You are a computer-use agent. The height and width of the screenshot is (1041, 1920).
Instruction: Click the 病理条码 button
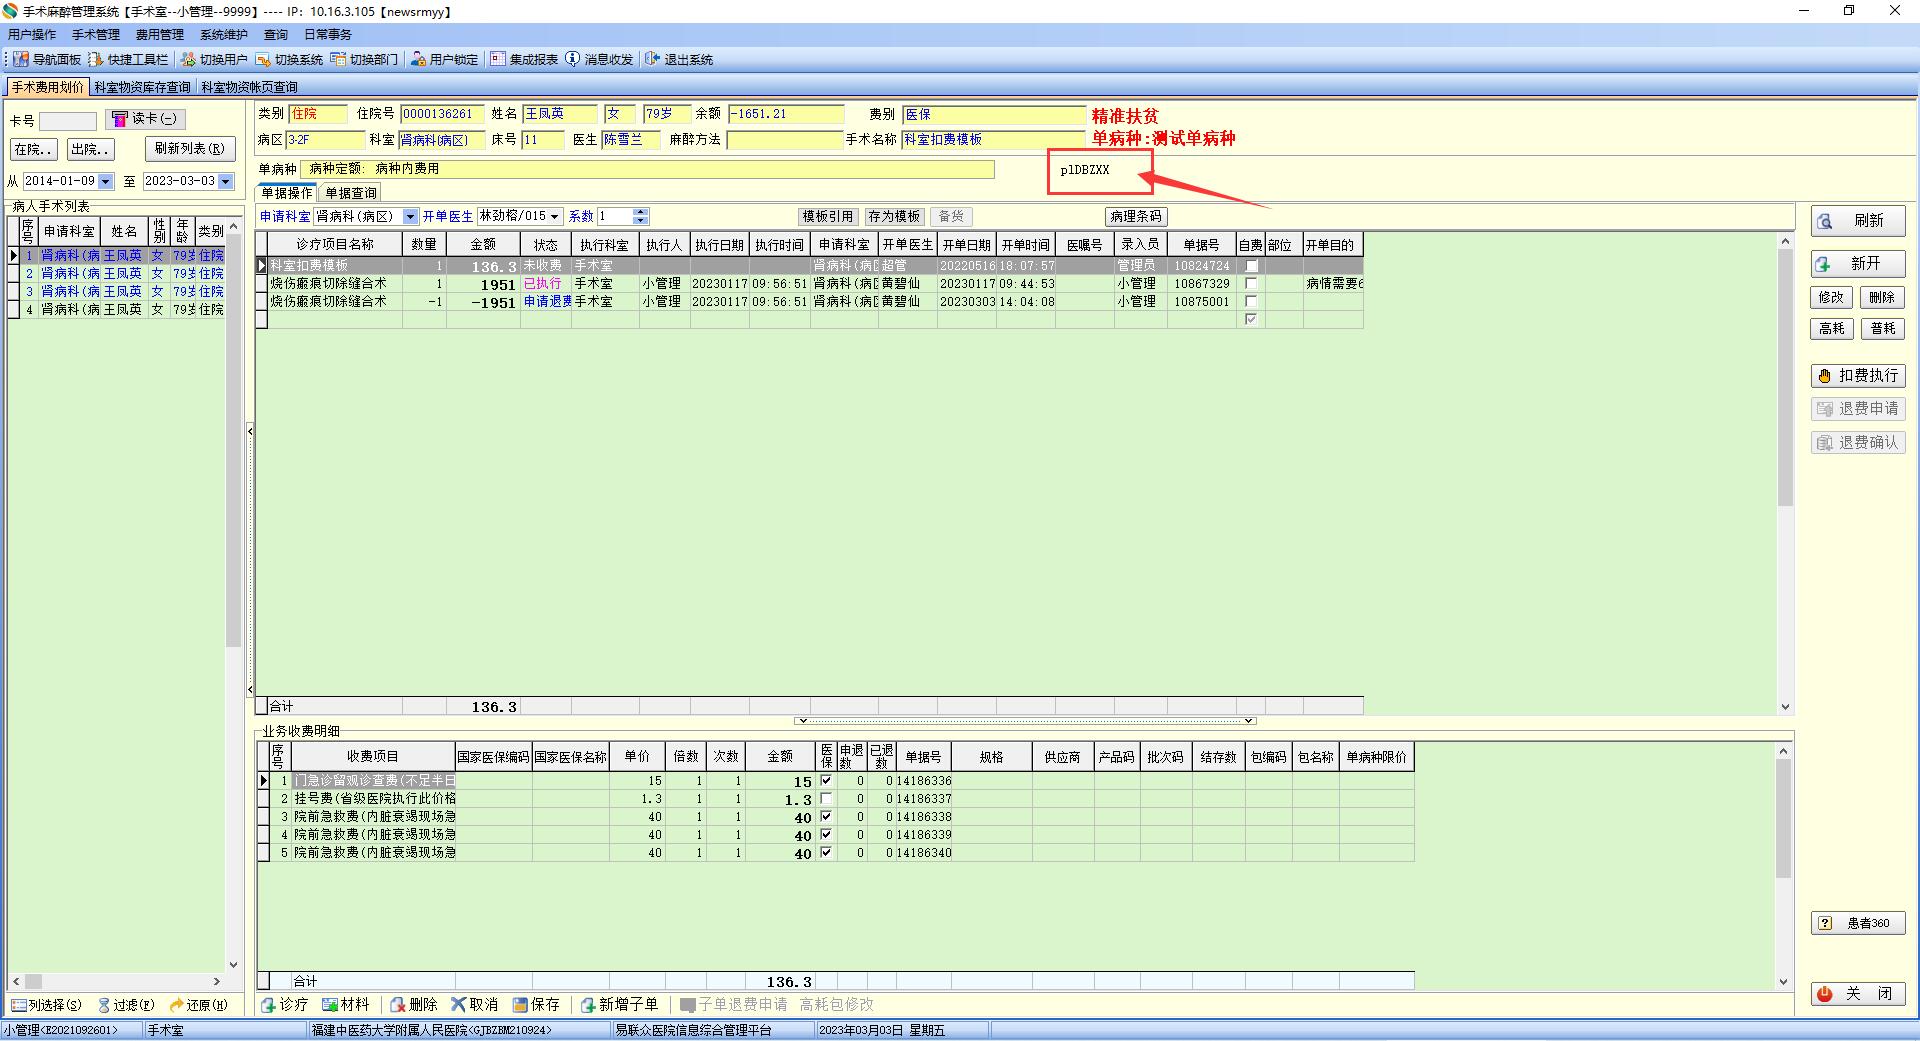pyautogui.click(x=1136, y=217)
